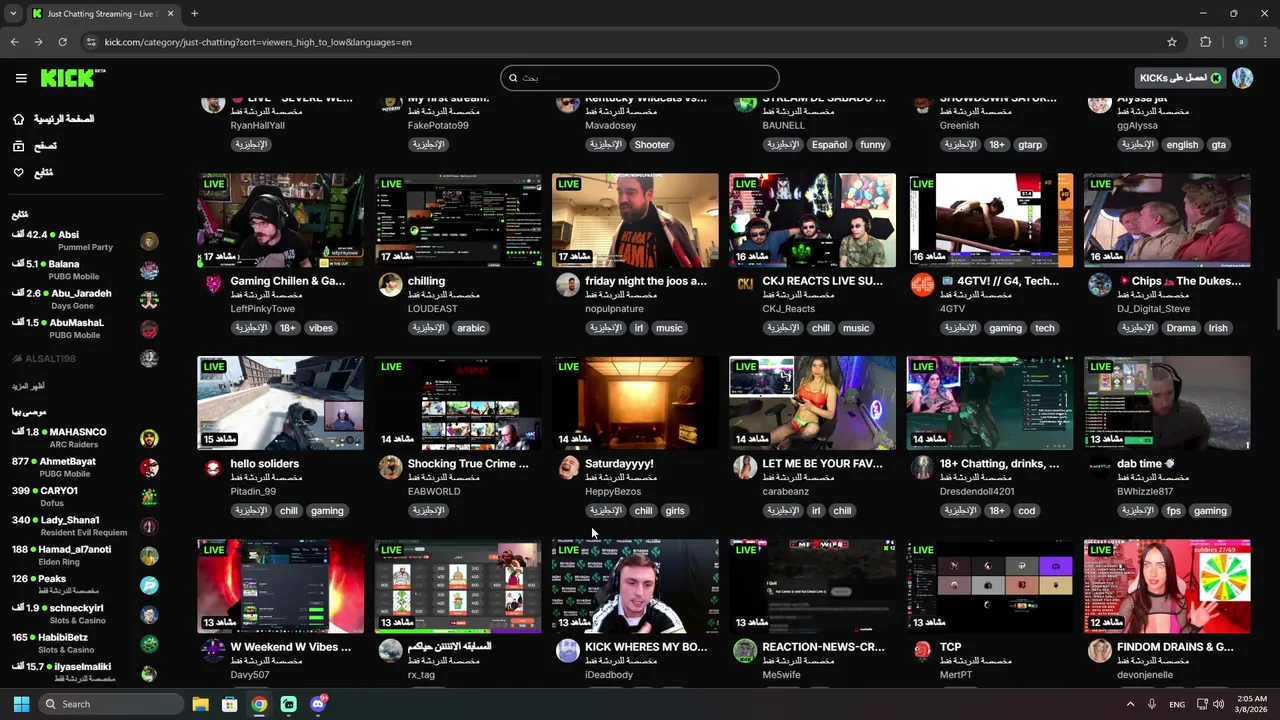
Task: Focus the Kick search field
Action: coord(640,78)
